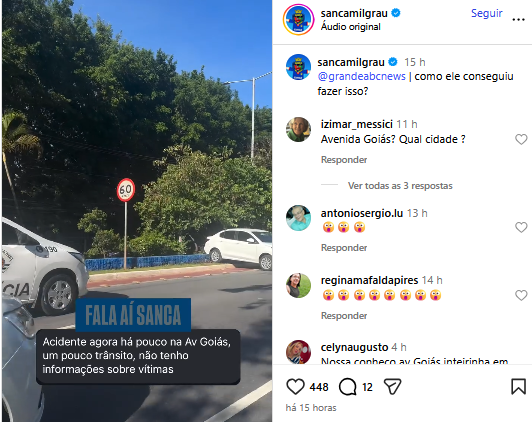This screenshot has width=532, height=422.
Task: Open antoniosergio.lu's profile avatar
Action: coord(298,218)
